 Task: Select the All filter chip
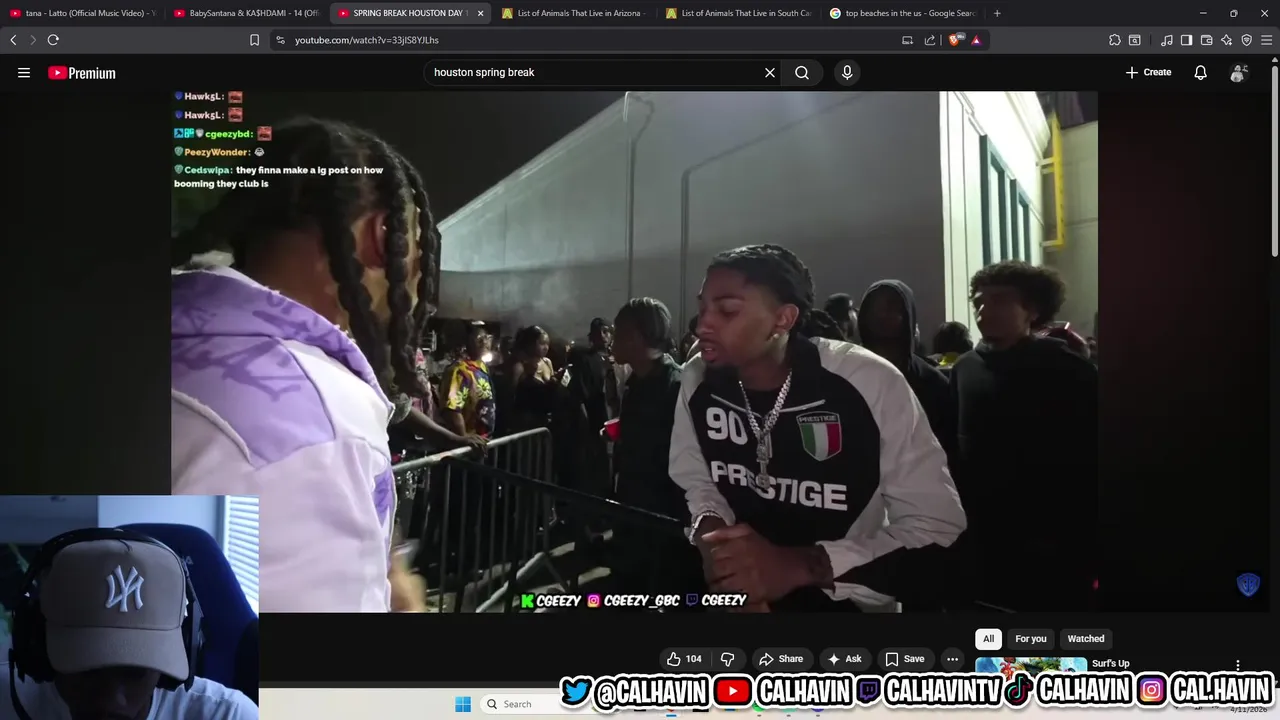pyautogui.click(x=988, y=639)
